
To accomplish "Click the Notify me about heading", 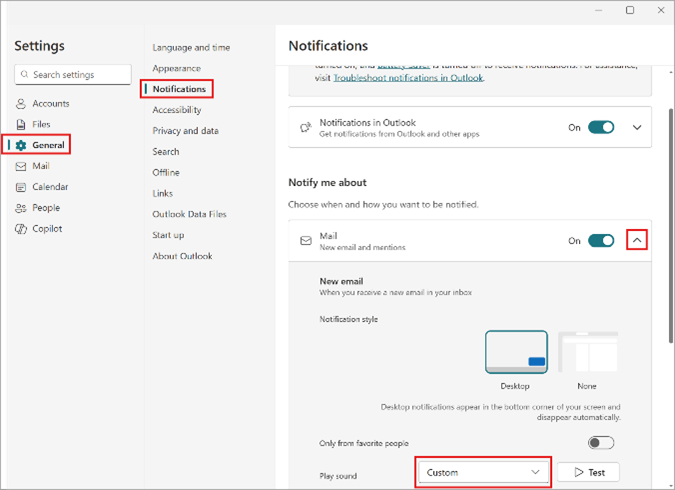I will (x=328, y=183).
